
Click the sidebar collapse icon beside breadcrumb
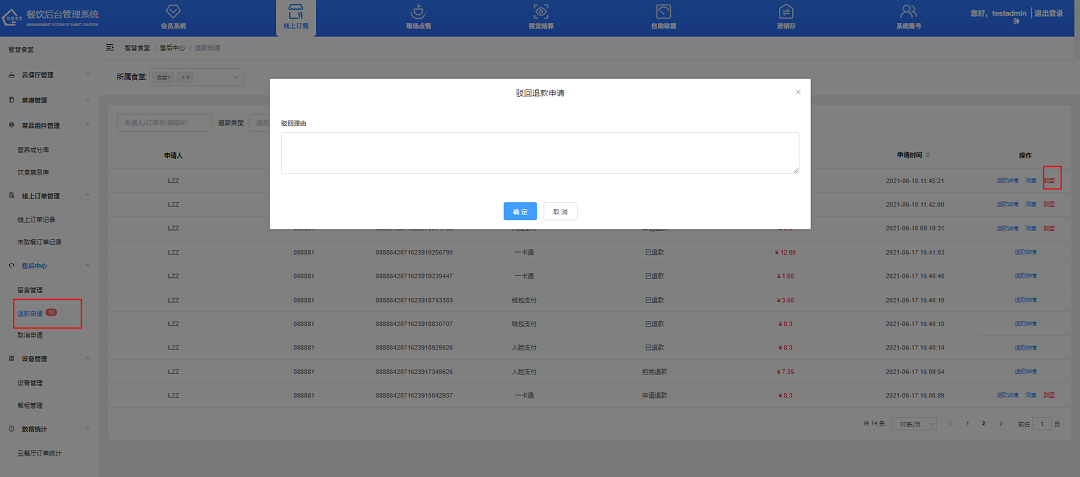110,48
